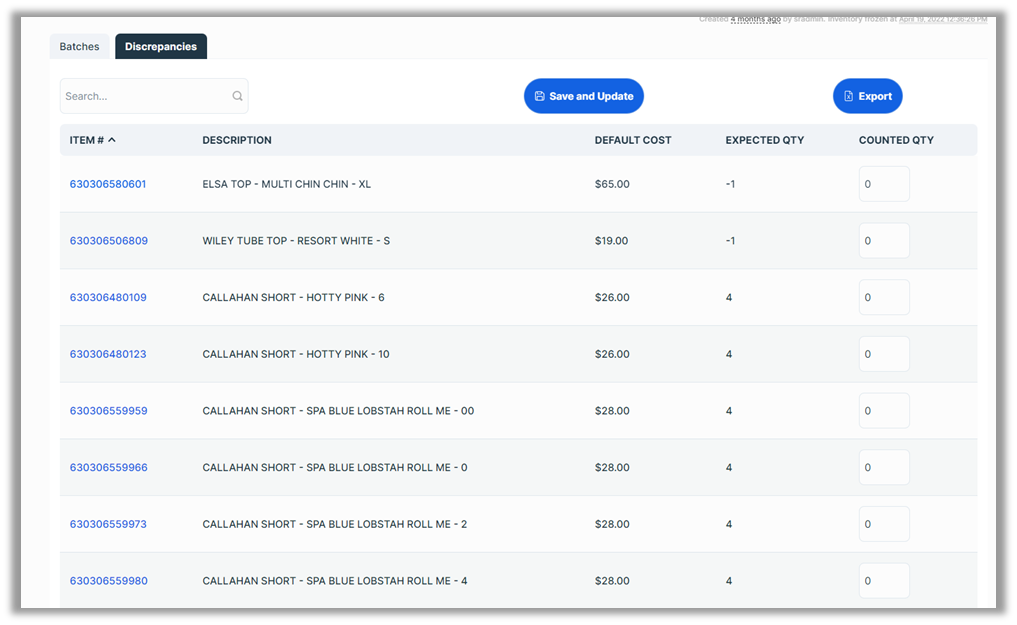Screen dimensions: 1017x625
Task: Sort by the Default Cost column header
Action: pyautogui.click(x=632, y=140)
